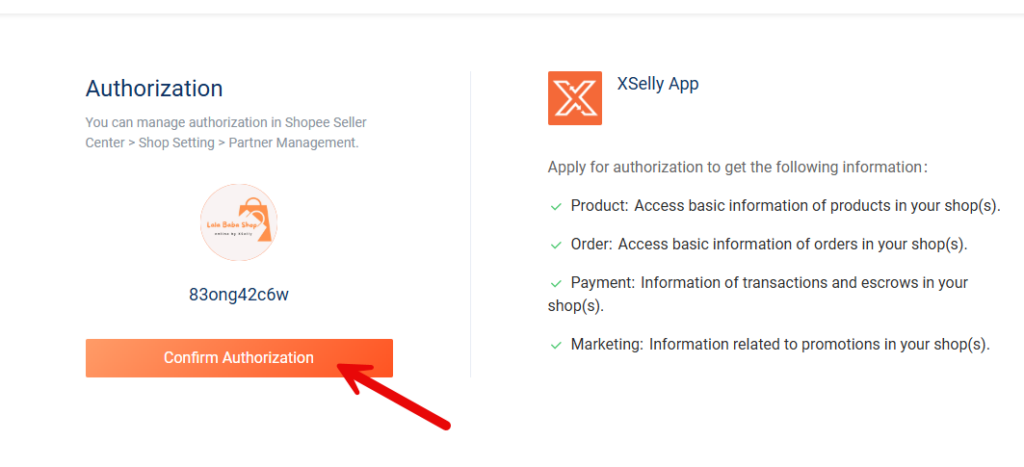1024x467 pixels.
Task: Click the Payment permission description
Action: tap(758, 293)
